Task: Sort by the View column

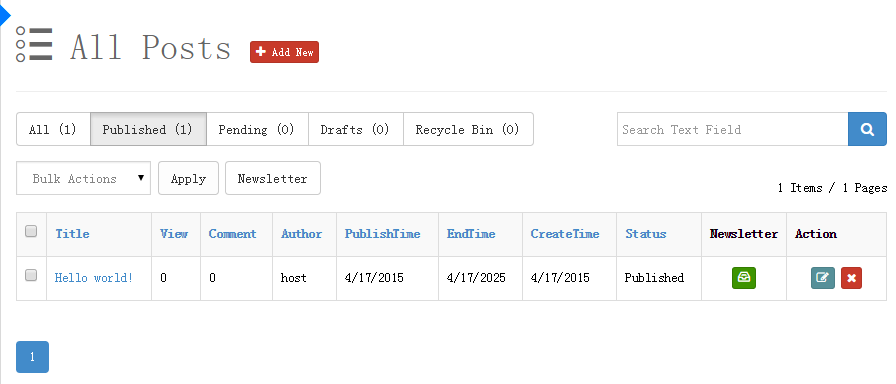Action: (174, 234)
